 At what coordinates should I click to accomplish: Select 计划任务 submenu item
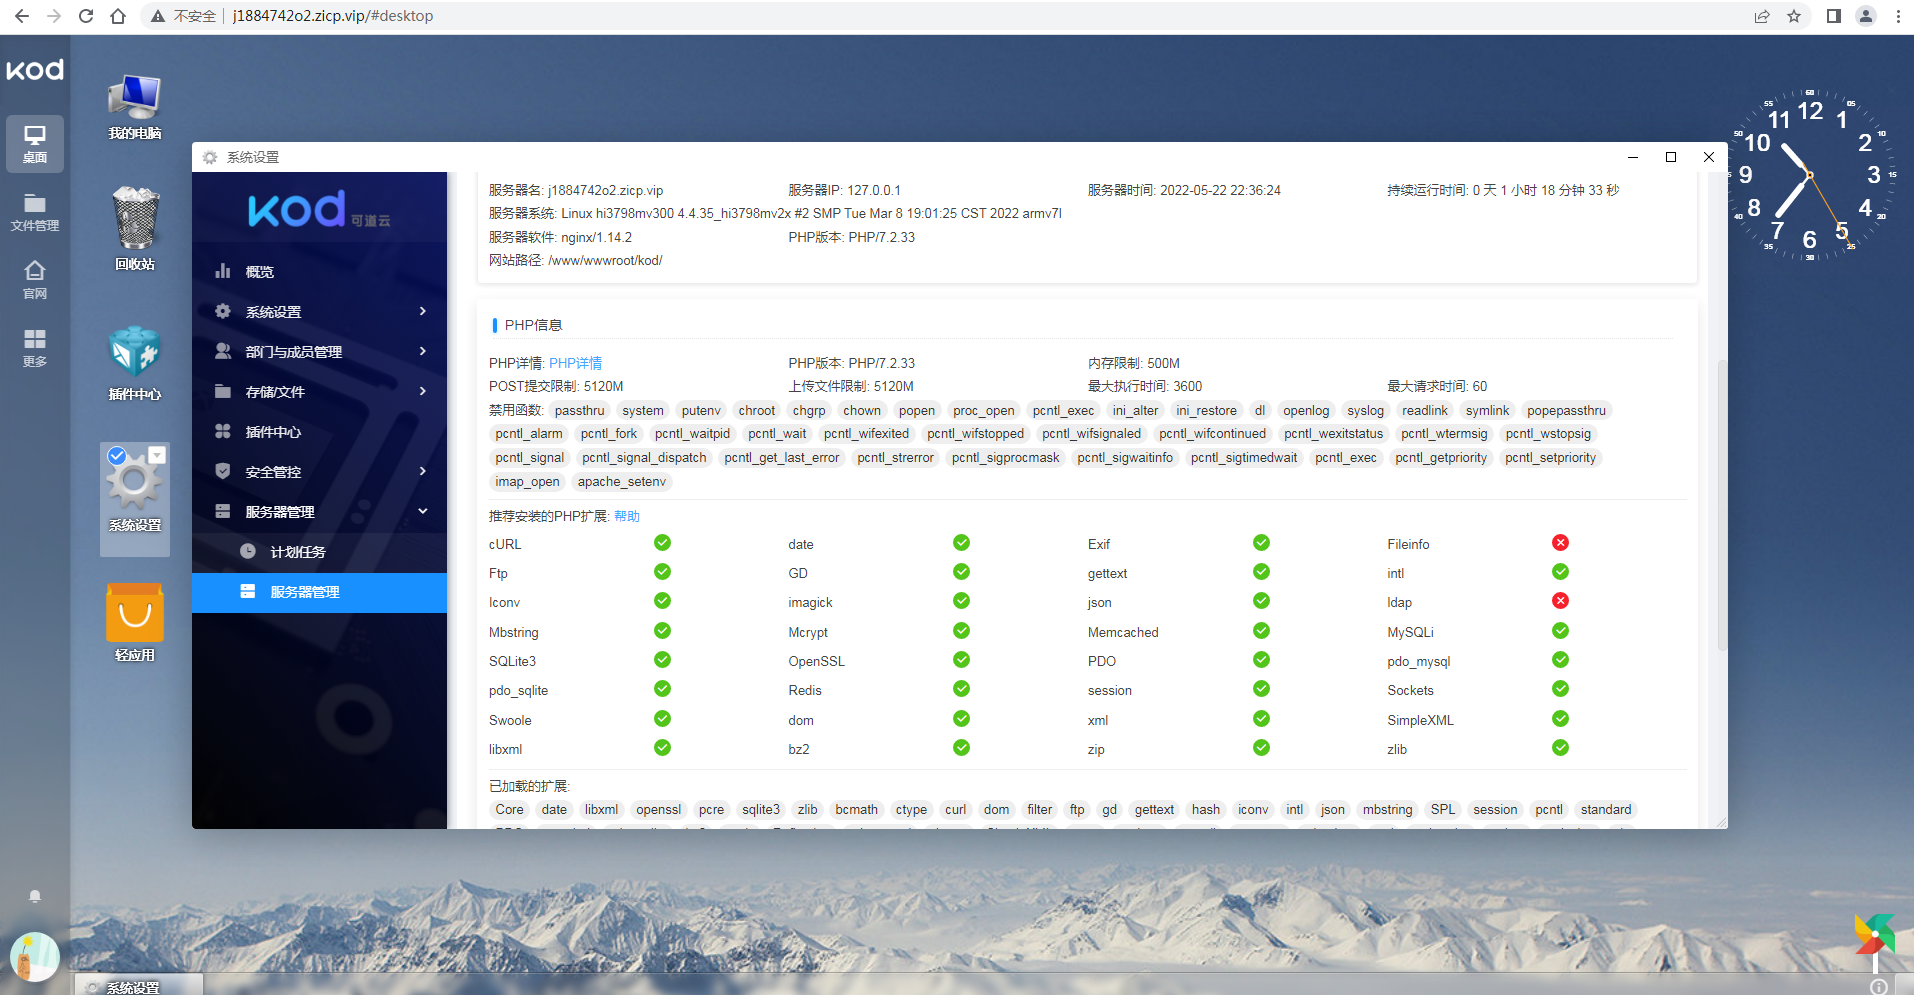[x=298, y=552]
